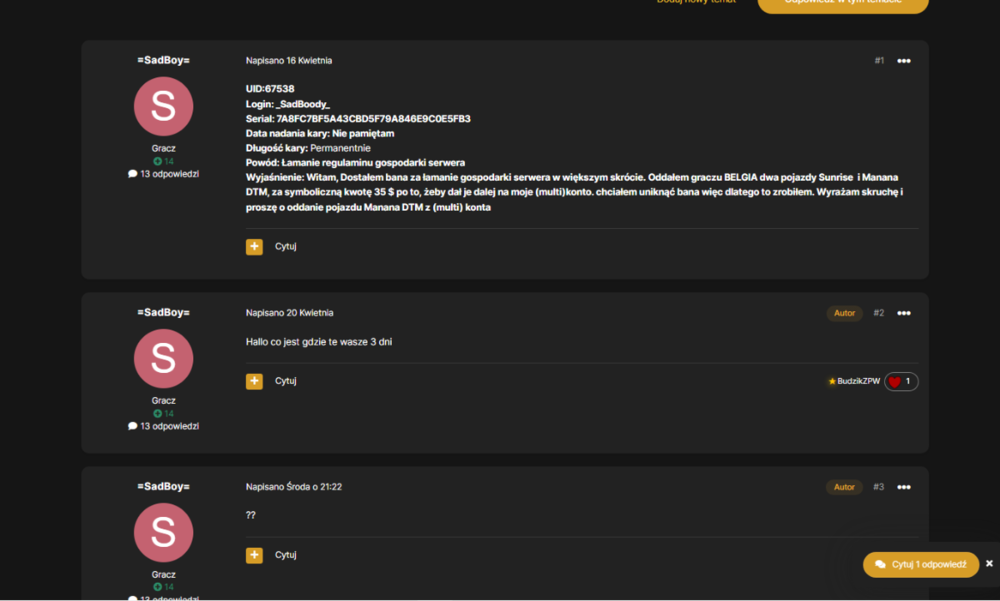Click the 'Dodaj nowy temat' link at top
This screenshot has width=1000, height=601.
pyautogui.click(x=696, y=2)
